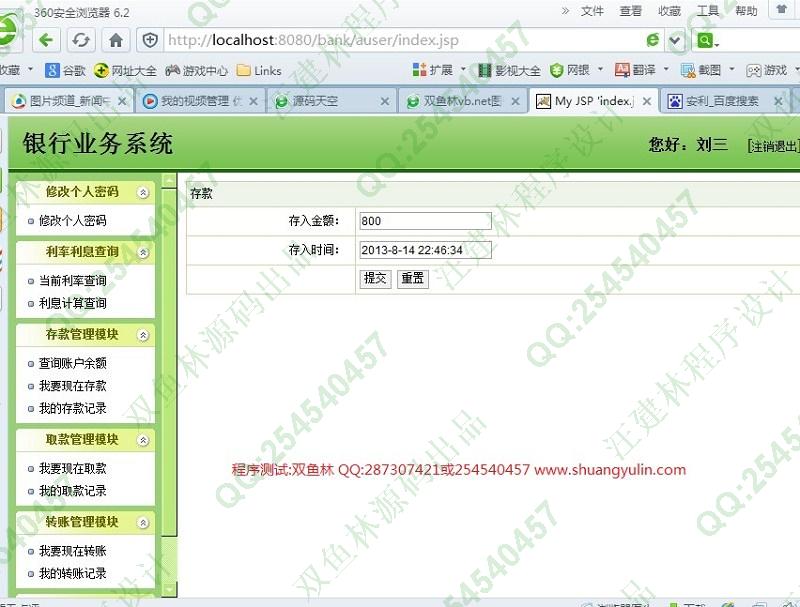The height and width of the screenshot is (607, 800).
Task: Click the 网银 toolbar item
Action: (570, 70)
